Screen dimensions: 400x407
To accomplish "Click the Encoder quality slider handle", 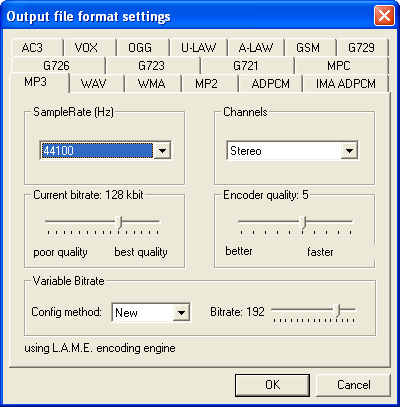I will (x=302, y=222).
